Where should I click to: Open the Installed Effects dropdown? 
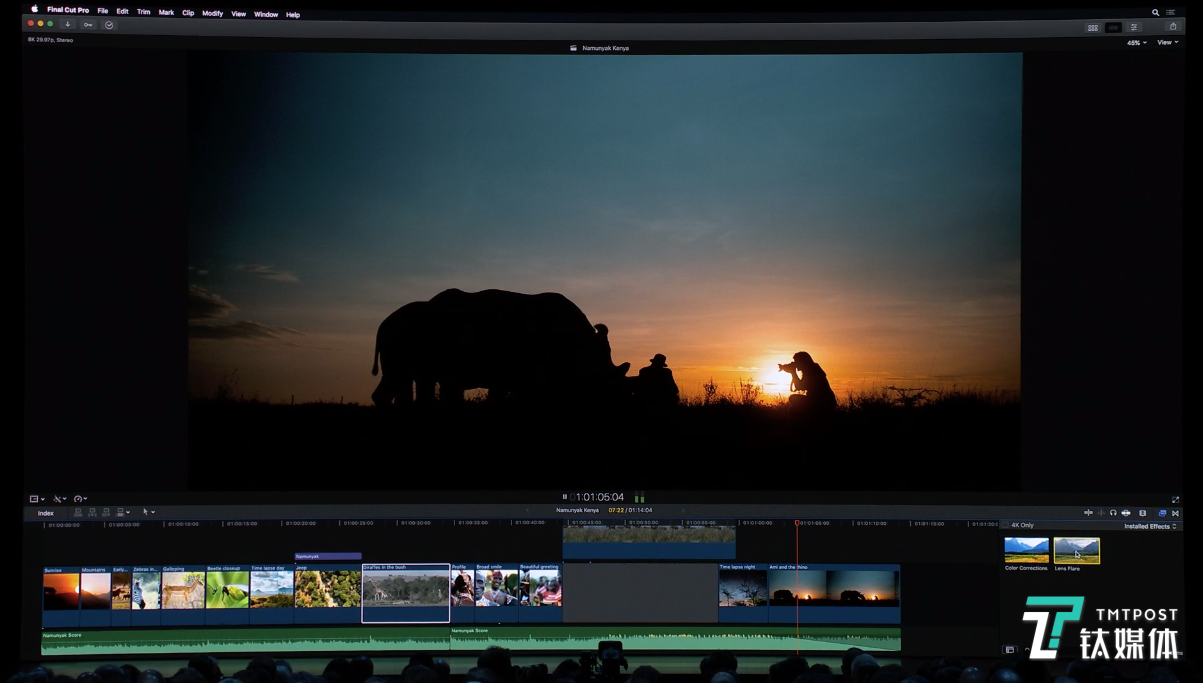pyautogui.click(x=1149, y=526)
